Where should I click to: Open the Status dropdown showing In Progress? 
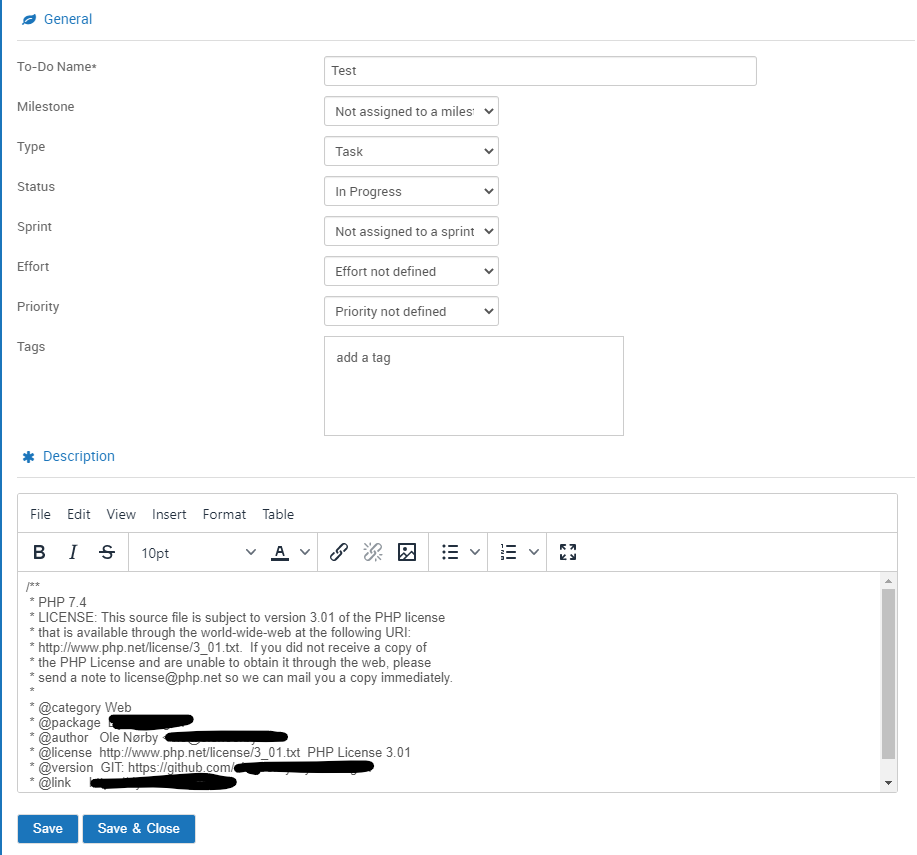pos(411,191)
